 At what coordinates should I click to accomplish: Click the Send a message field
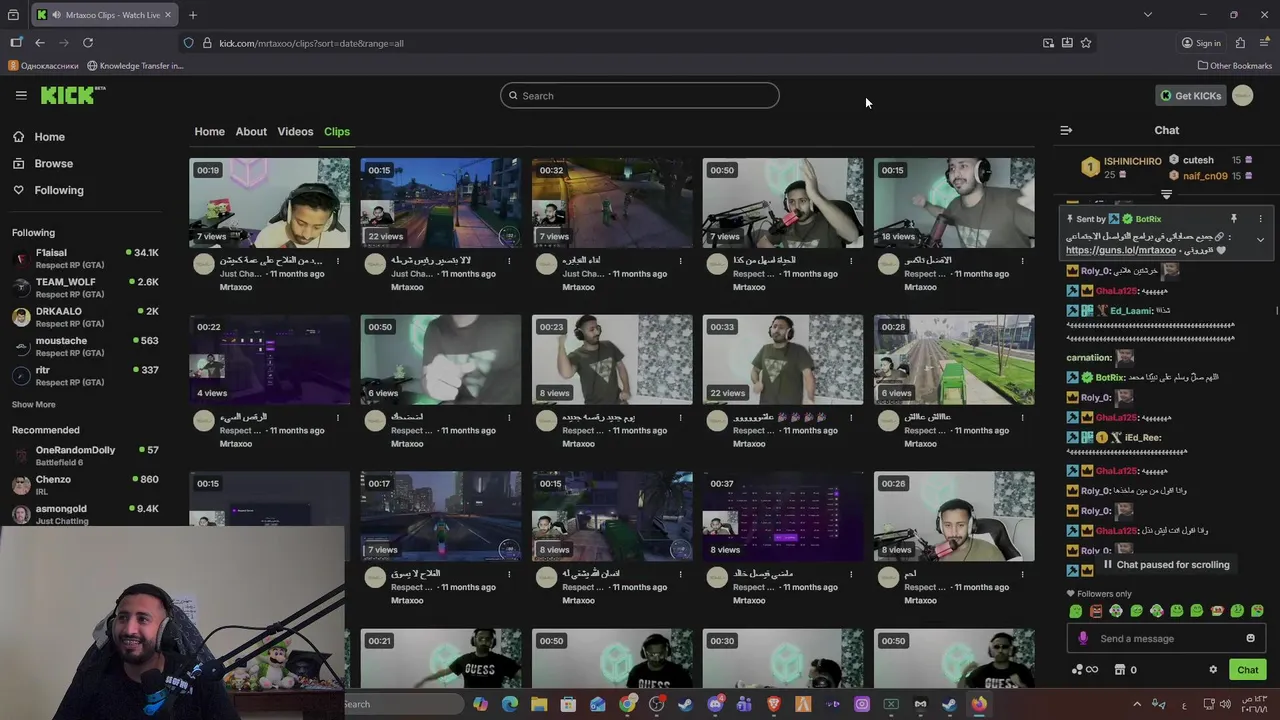click(1168, 639)
